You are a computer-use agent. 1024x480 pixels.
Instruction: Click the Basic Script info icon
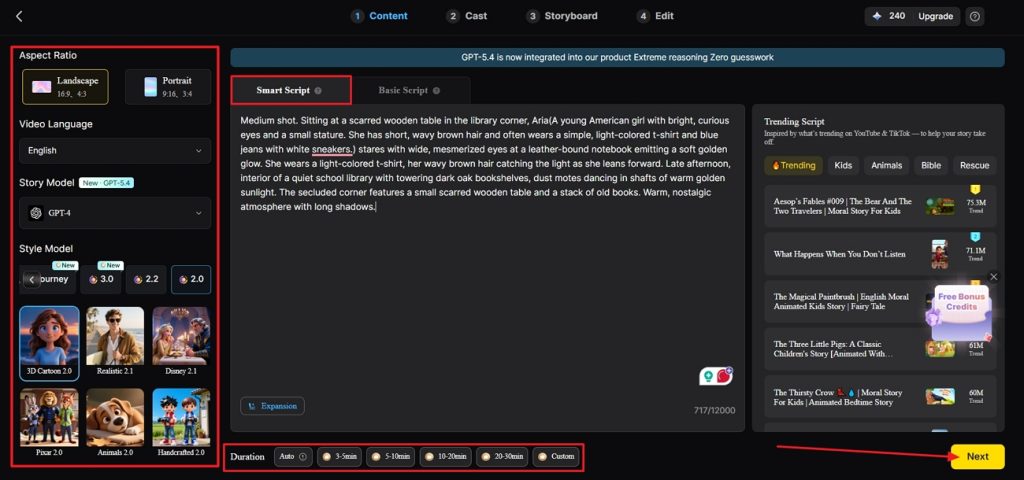tap(436, 91)
